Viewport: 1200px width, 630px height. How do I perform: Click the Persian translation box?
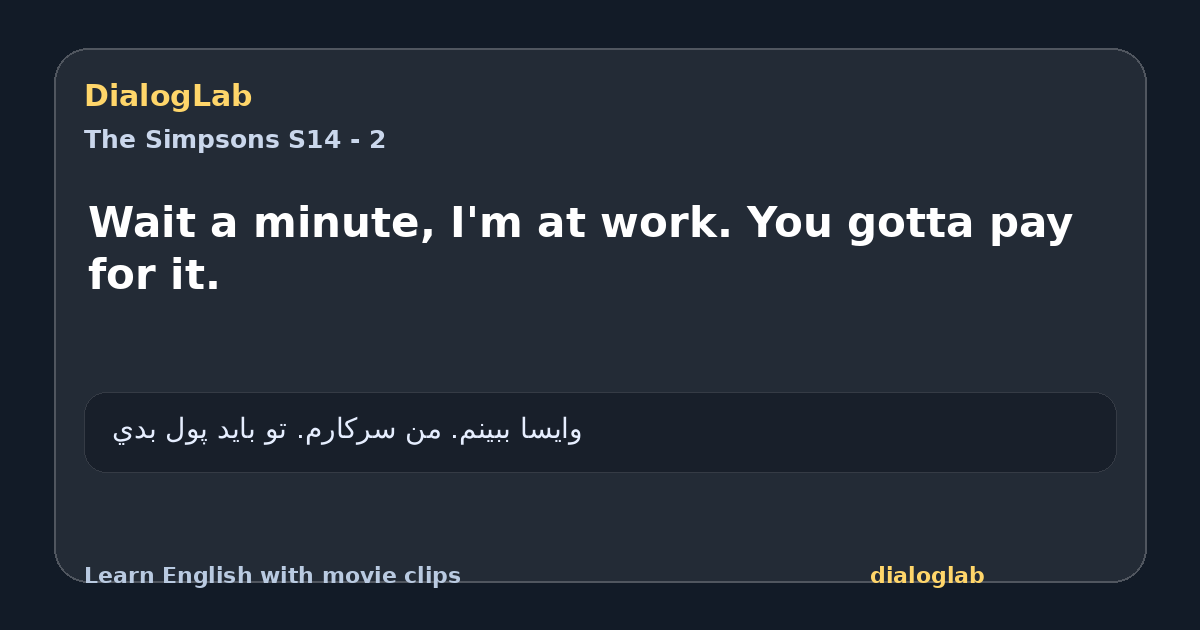tap(600, 432)
